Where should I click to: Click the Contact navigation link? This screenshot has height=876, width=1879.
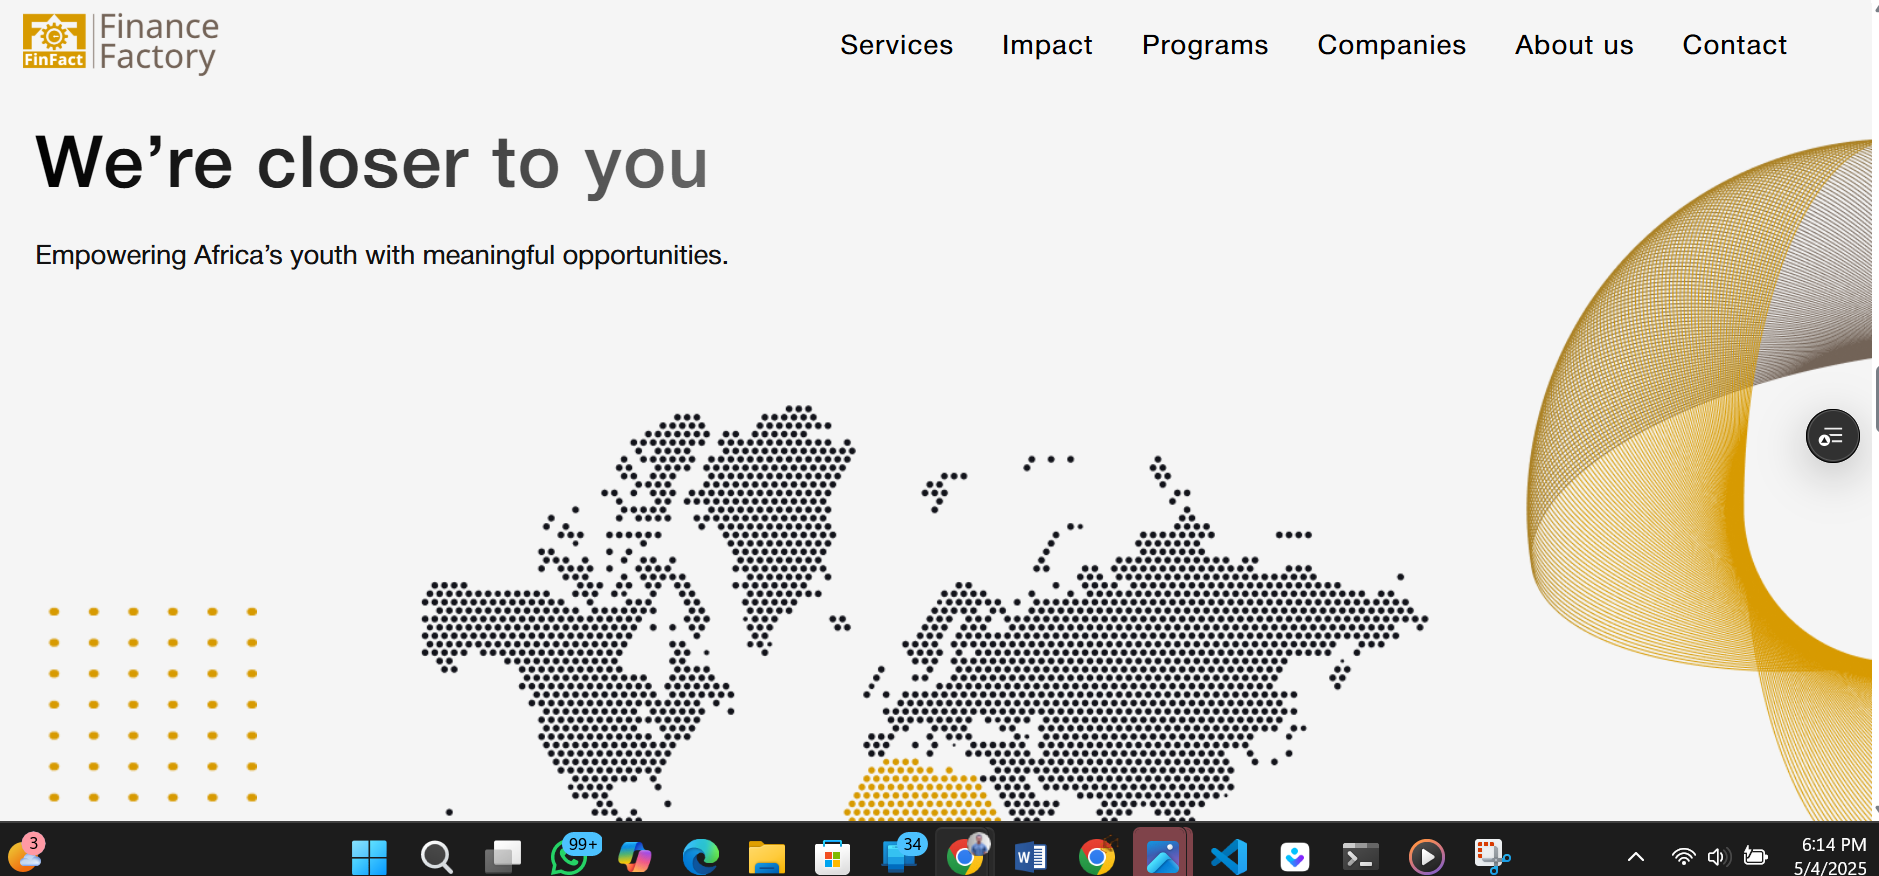pyautogui.click(x=1734, y=45)
